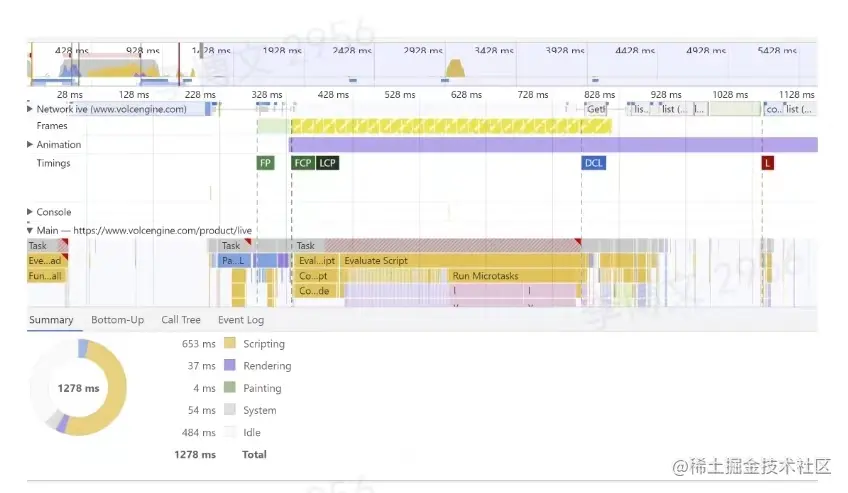The height and width of the screenshot is (493, 848).
Task: Click the purple Animation bar
Action: pyautogui.click(x=553, y=144)
